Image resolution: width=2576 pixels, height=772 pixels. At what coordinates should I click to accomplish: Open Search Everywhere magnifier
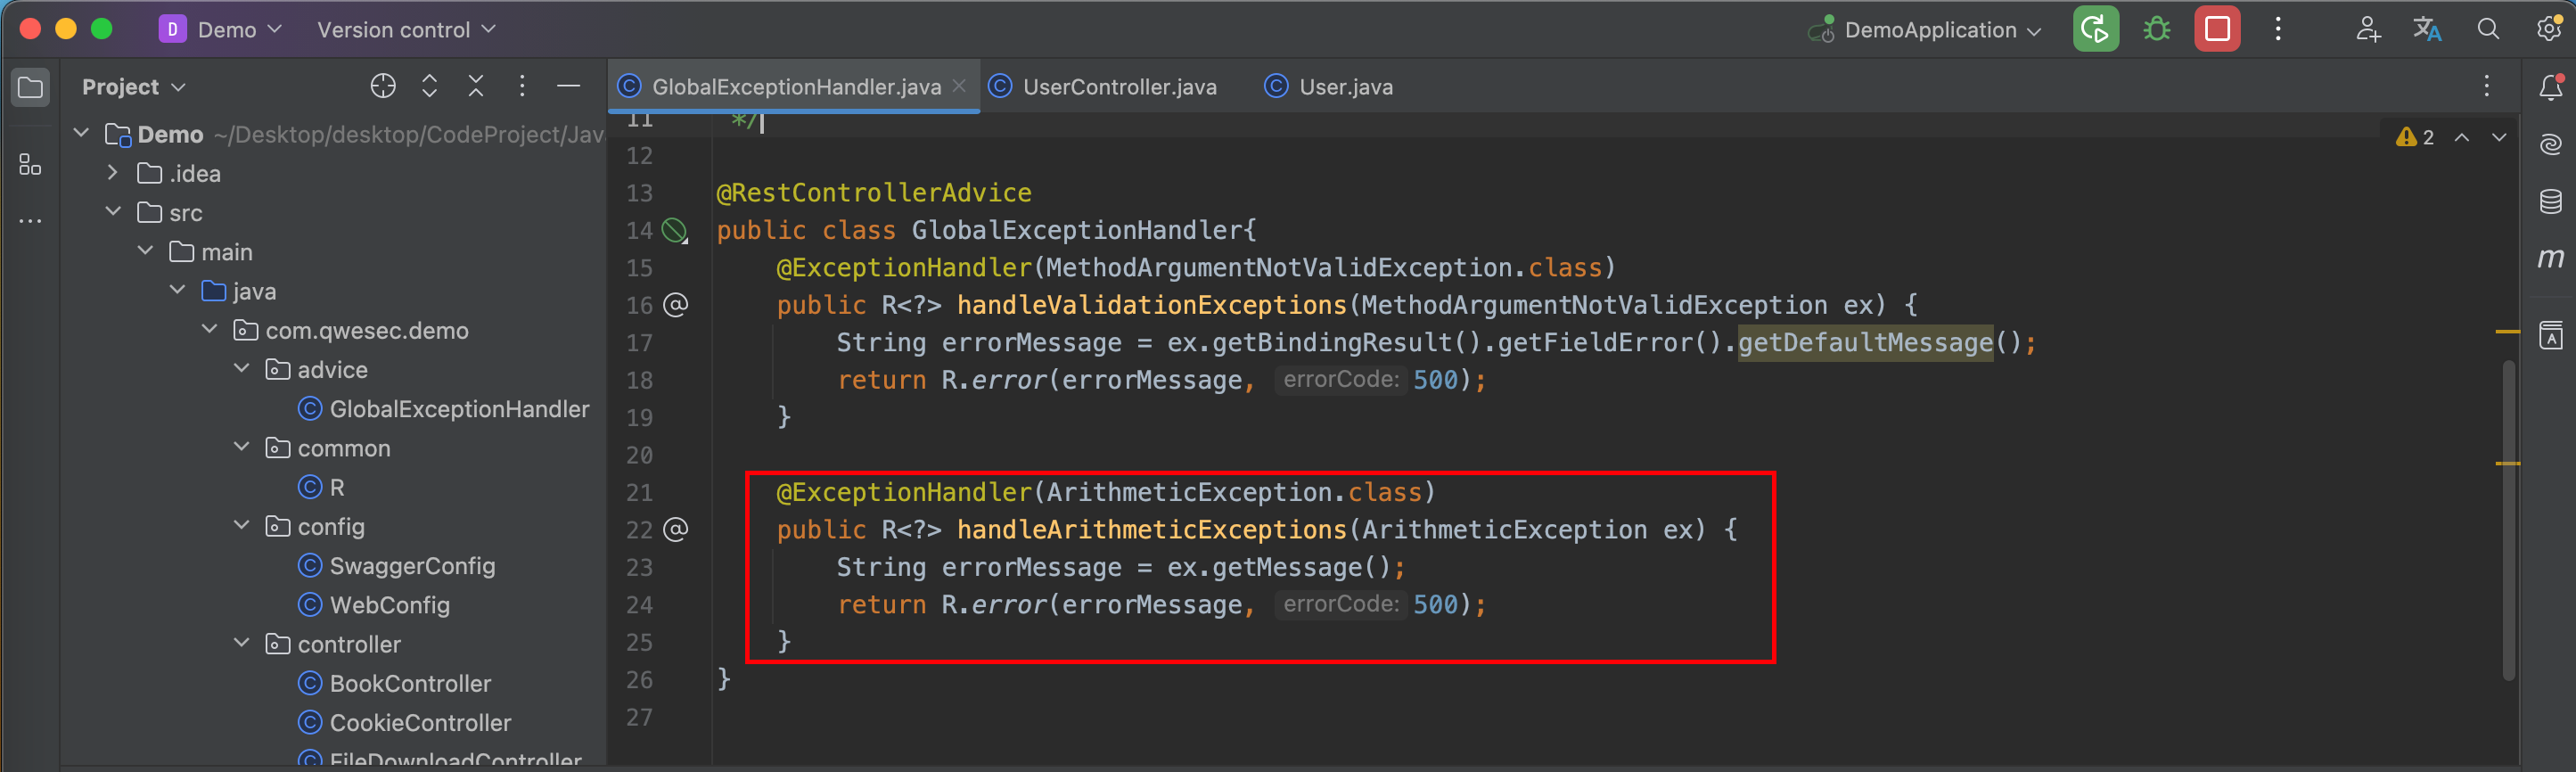click(x=2488, y=29)
